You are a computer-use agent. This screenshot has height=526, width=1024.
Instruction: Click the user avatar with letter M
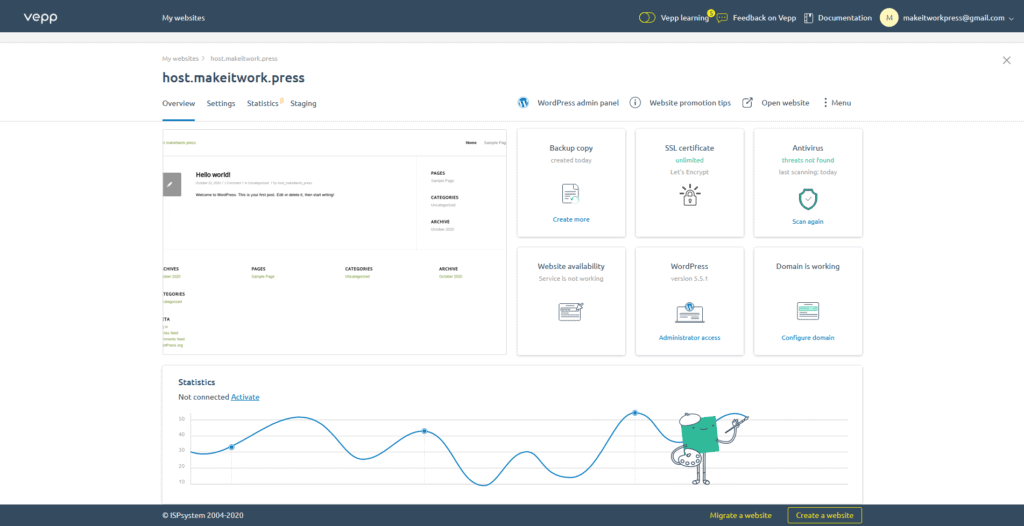click(x=889, y=18)
